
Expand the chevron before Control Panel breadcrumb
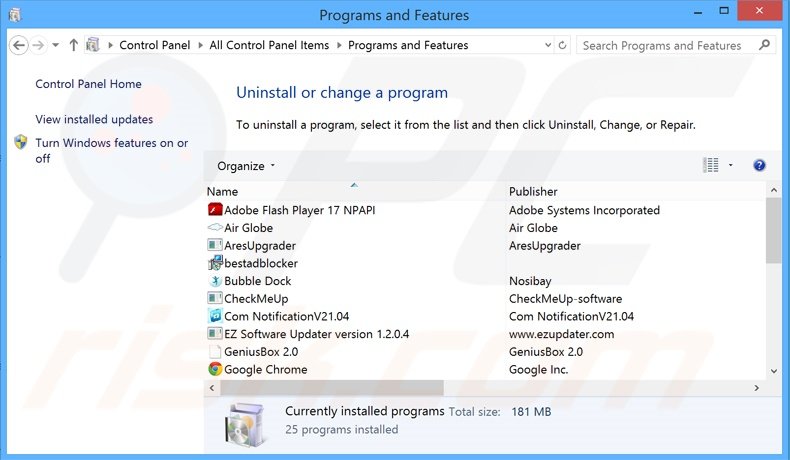(110, 45)
